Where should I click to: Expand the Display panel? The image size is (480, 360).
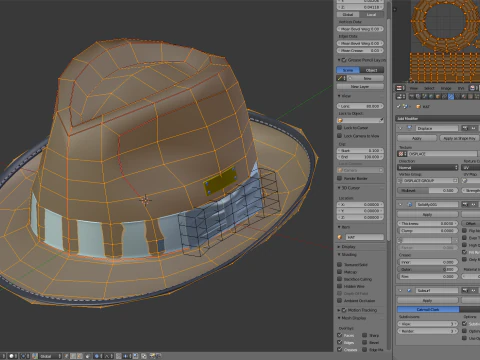tap(339, 247)
